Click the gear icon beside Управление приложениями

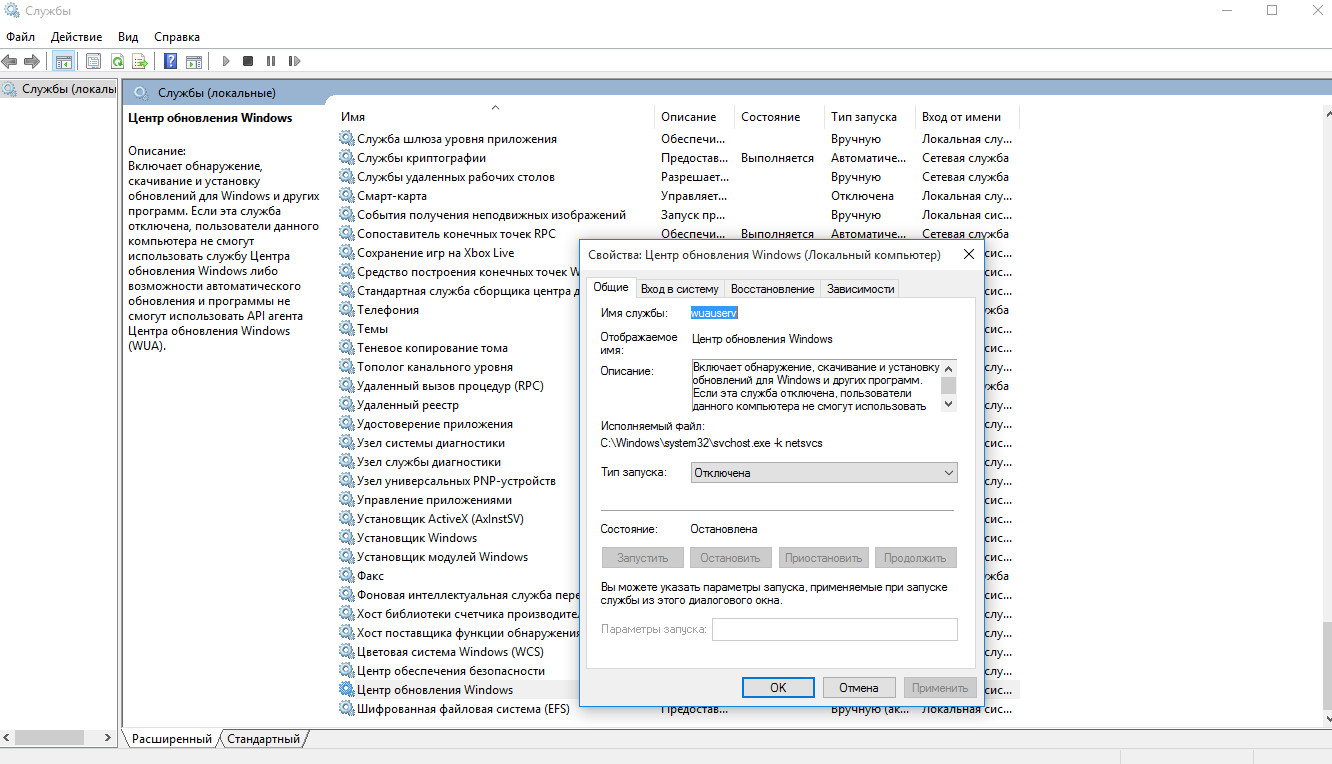point(347,500)
